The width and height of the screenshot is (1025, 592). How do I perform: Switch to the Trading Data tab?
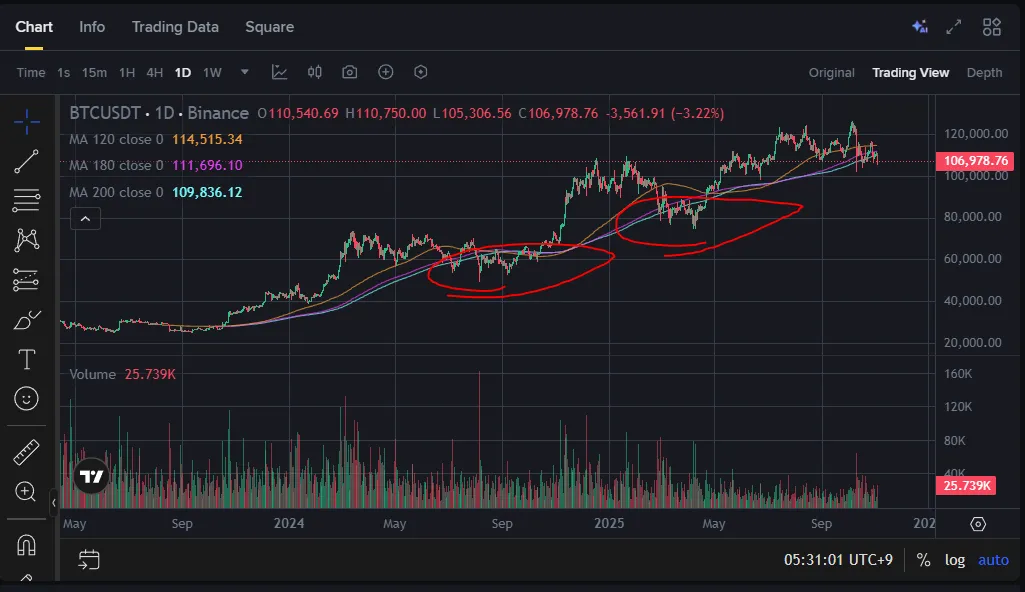pos(175,27)
